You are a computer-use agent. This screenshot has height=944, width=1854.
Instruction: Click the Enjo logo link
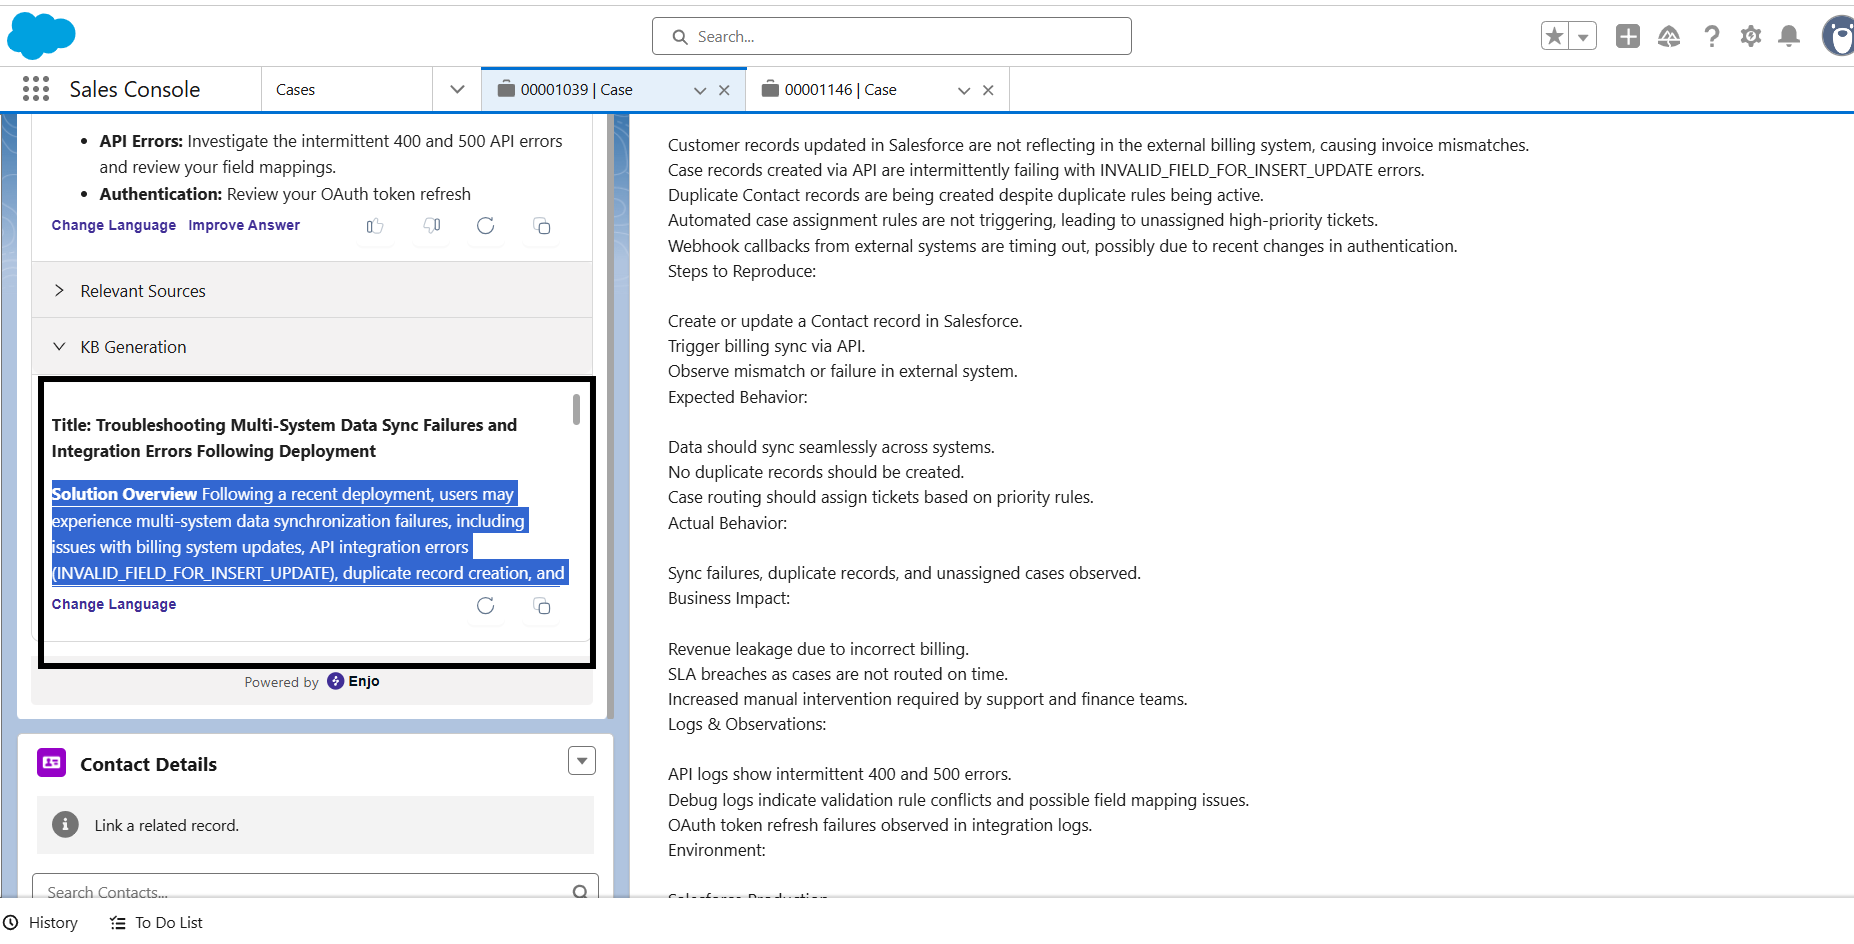pos(354,681)
